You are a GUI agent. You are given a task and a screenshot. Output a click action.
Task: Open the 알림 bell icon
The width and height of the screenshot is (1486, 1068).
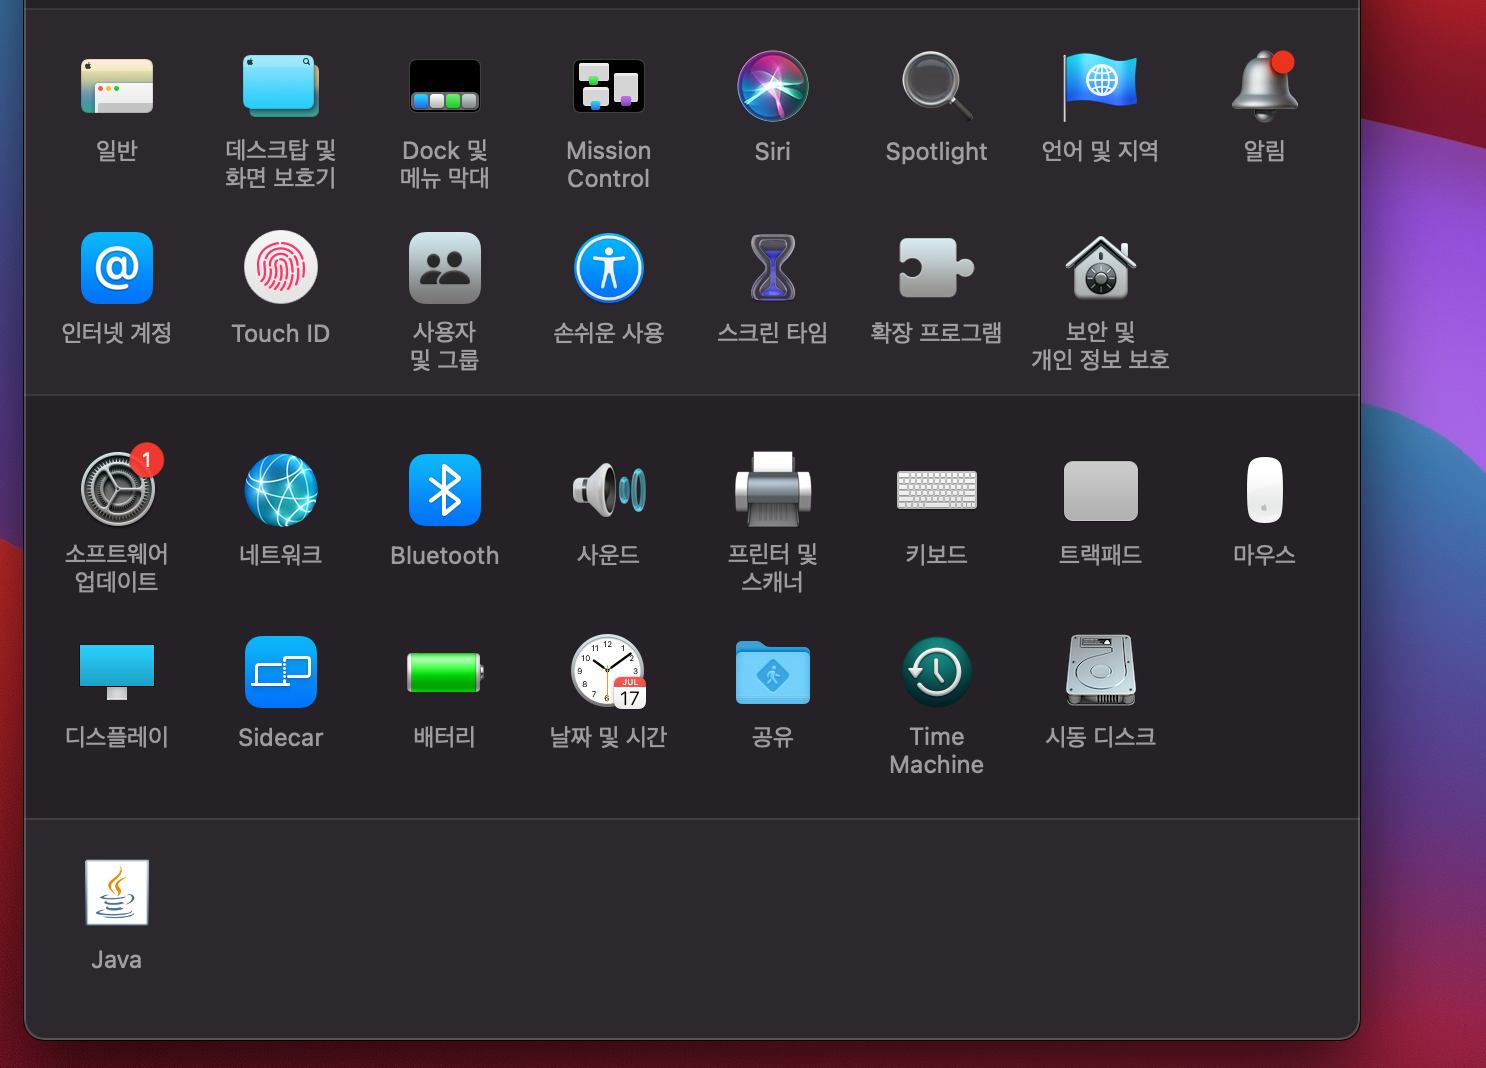1265,86
